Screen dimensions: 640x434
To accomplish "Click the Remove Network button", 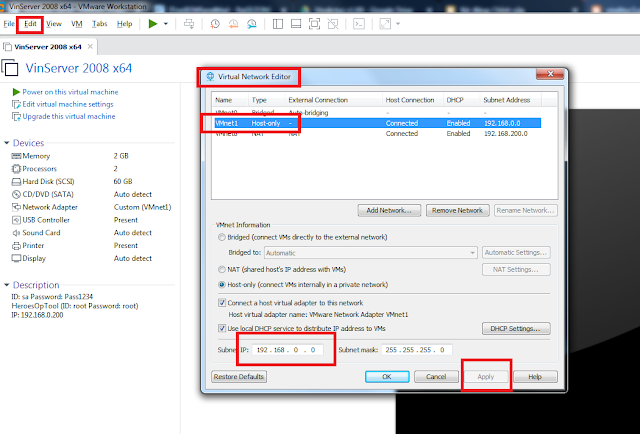I will 458,210.
